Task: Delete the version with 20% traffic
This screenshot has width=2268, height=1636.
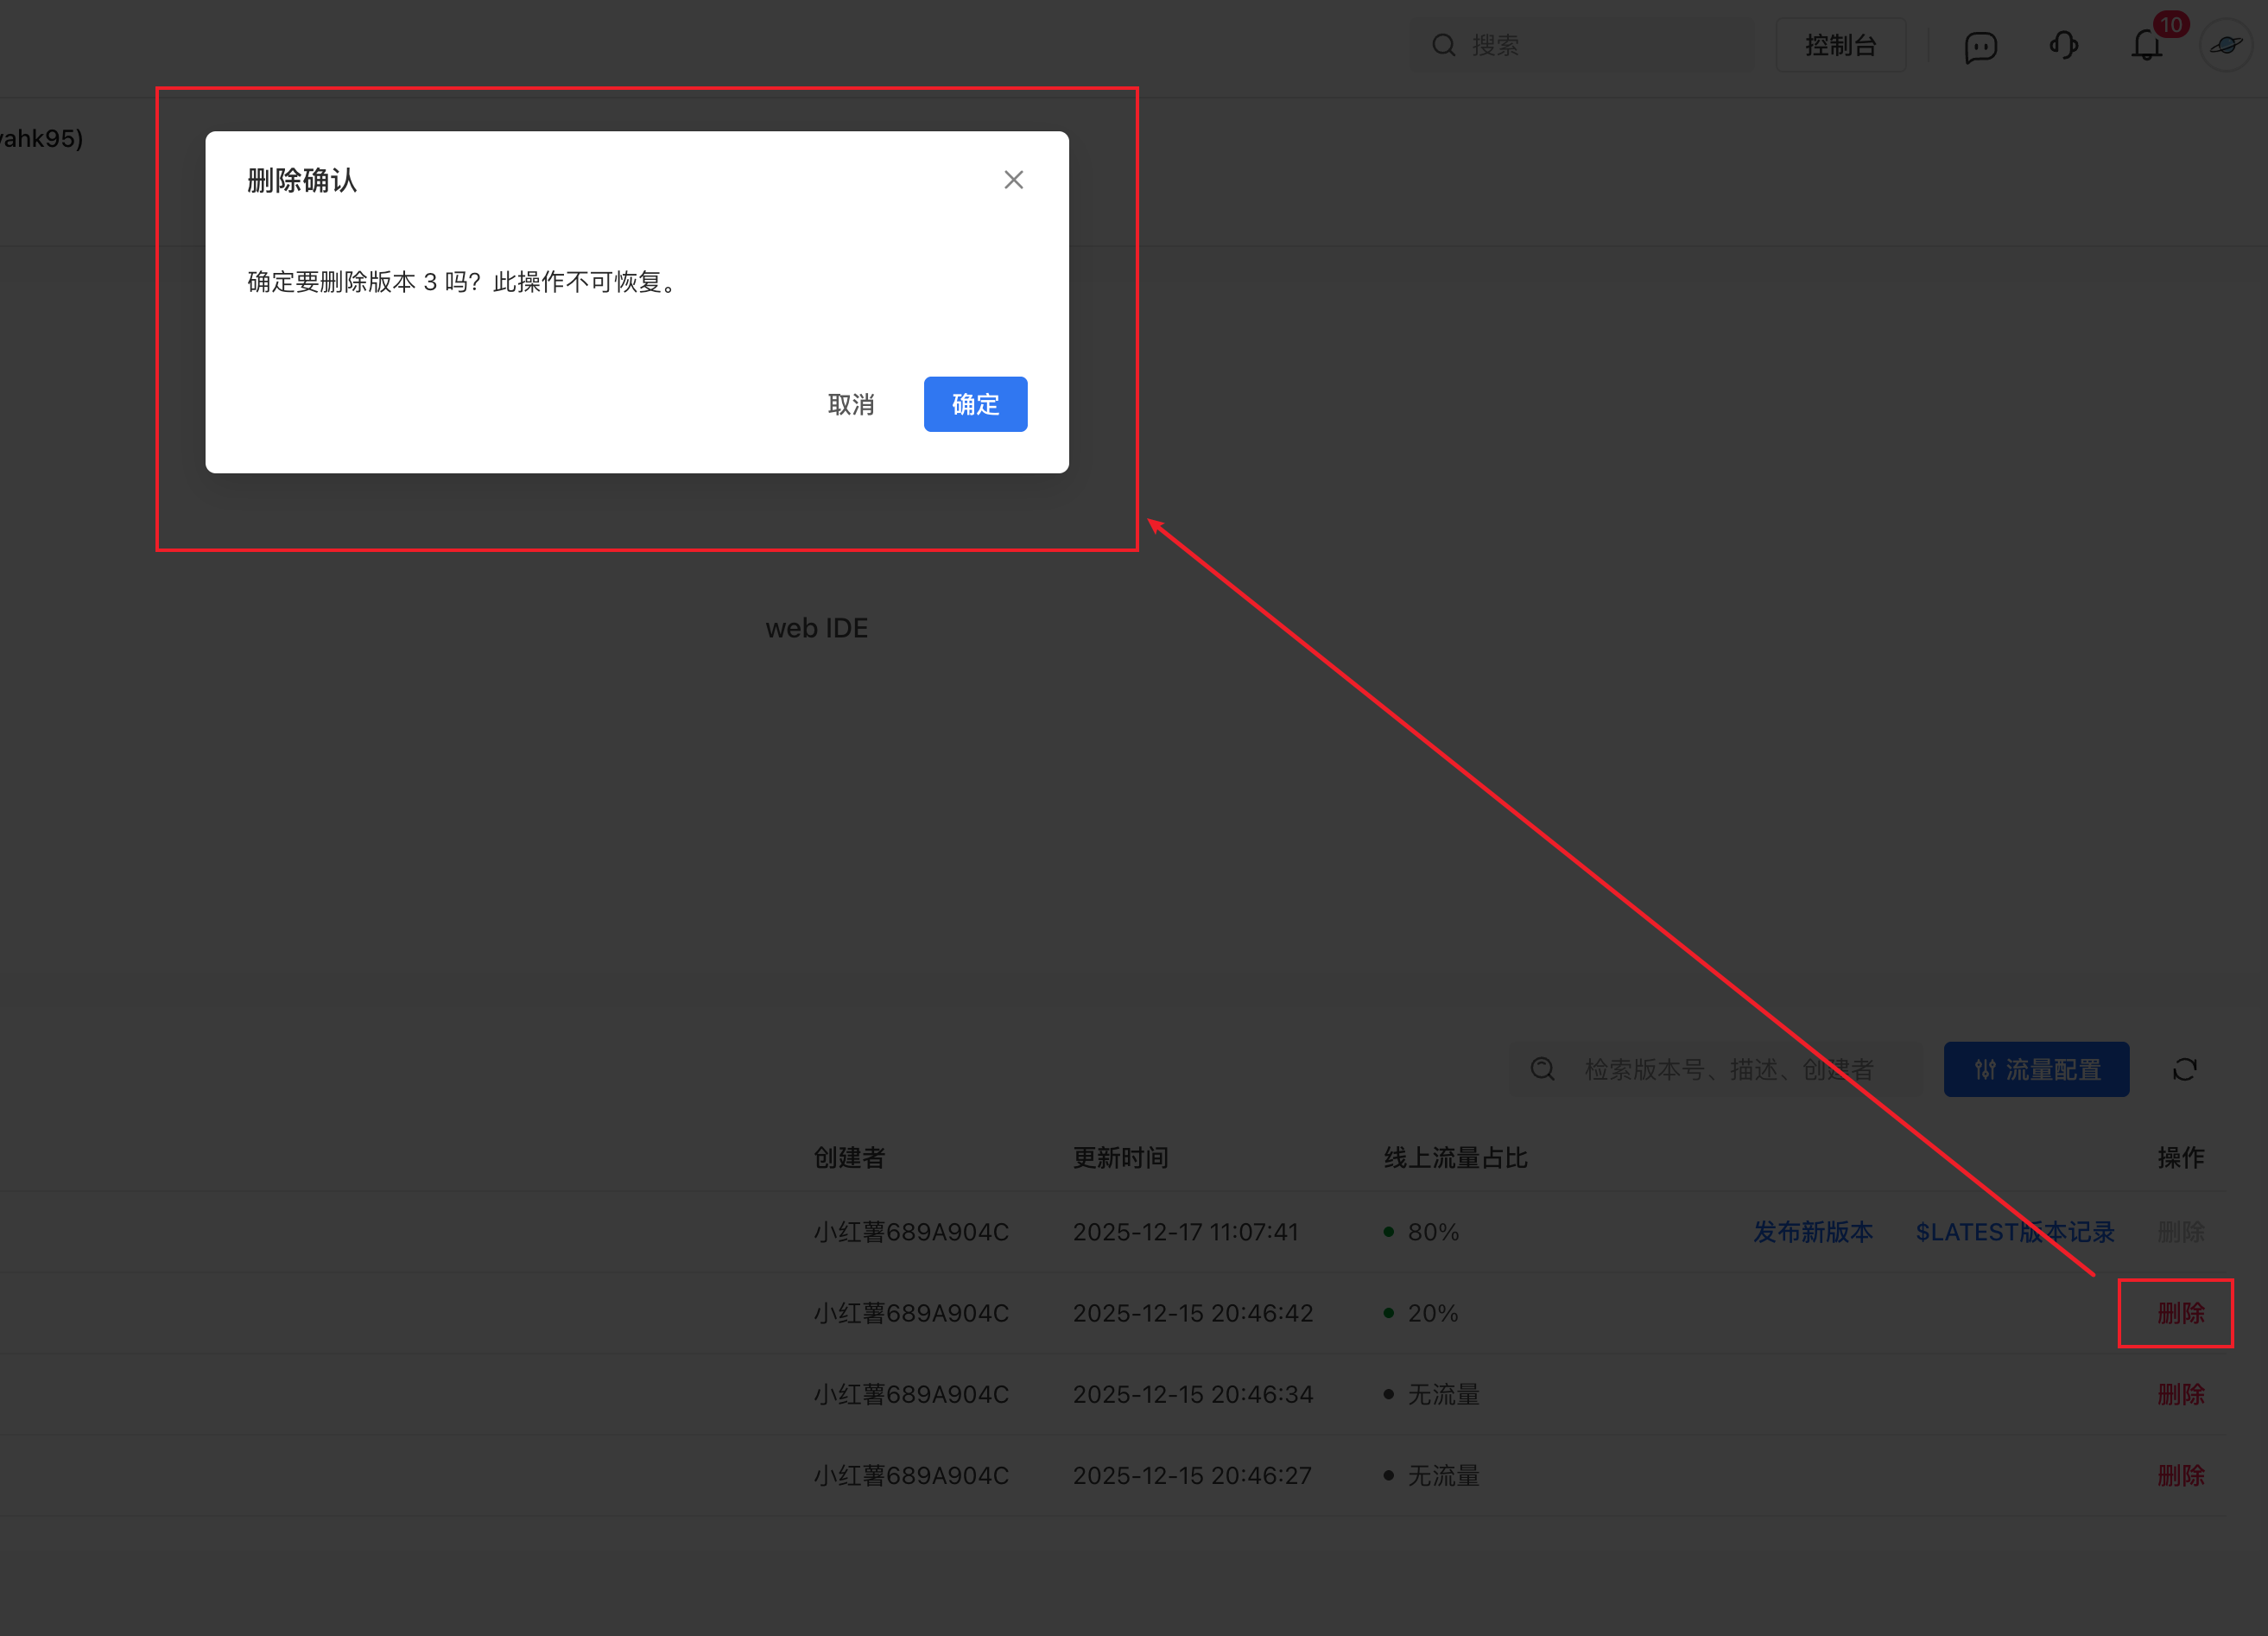Action: click(2180, 1313)
